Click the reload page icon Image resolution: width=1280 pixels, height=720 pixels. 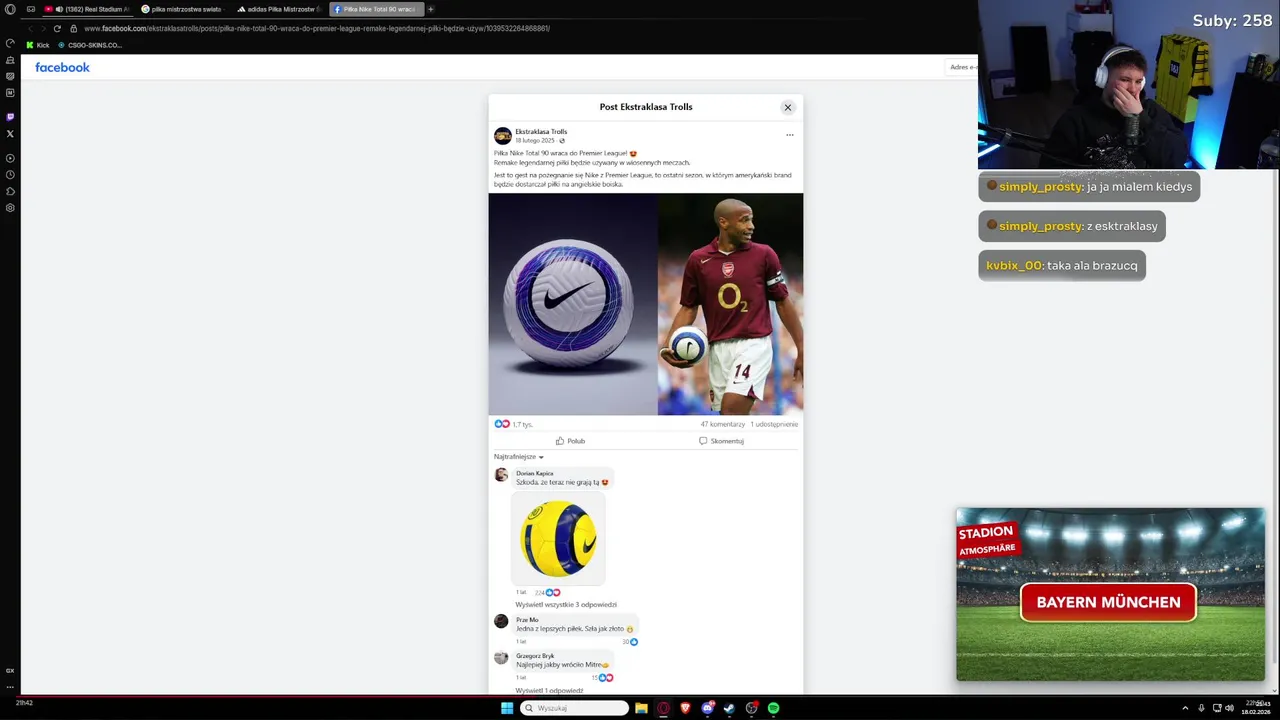tap(57, 28)
